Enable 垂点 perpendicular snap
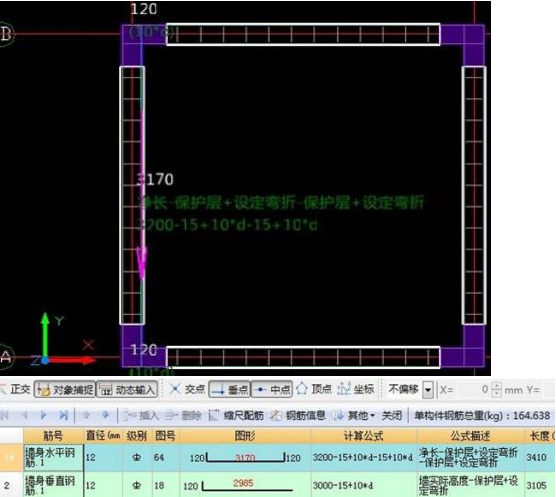Image resolution: width=556 pixels, height=497 pixels. click(230, 390)
